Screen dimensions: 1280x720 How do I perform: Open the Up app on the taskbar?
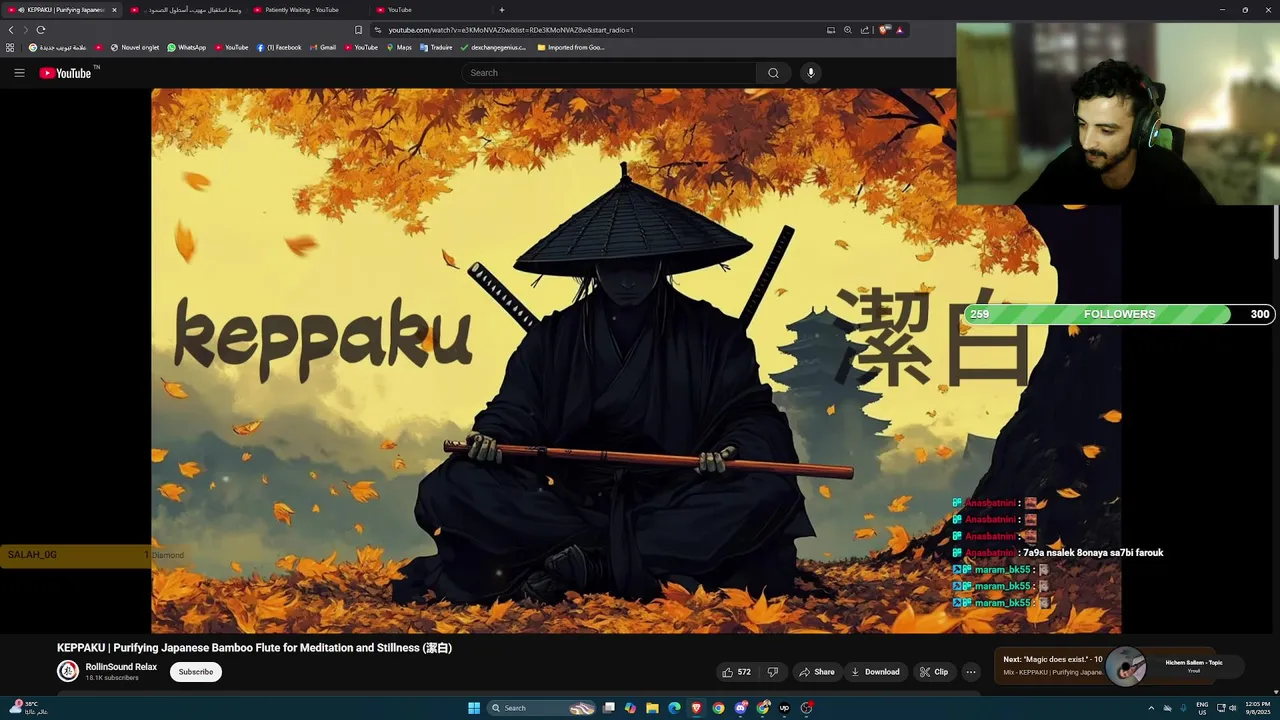pyautogui.click(x=784, y=708)
